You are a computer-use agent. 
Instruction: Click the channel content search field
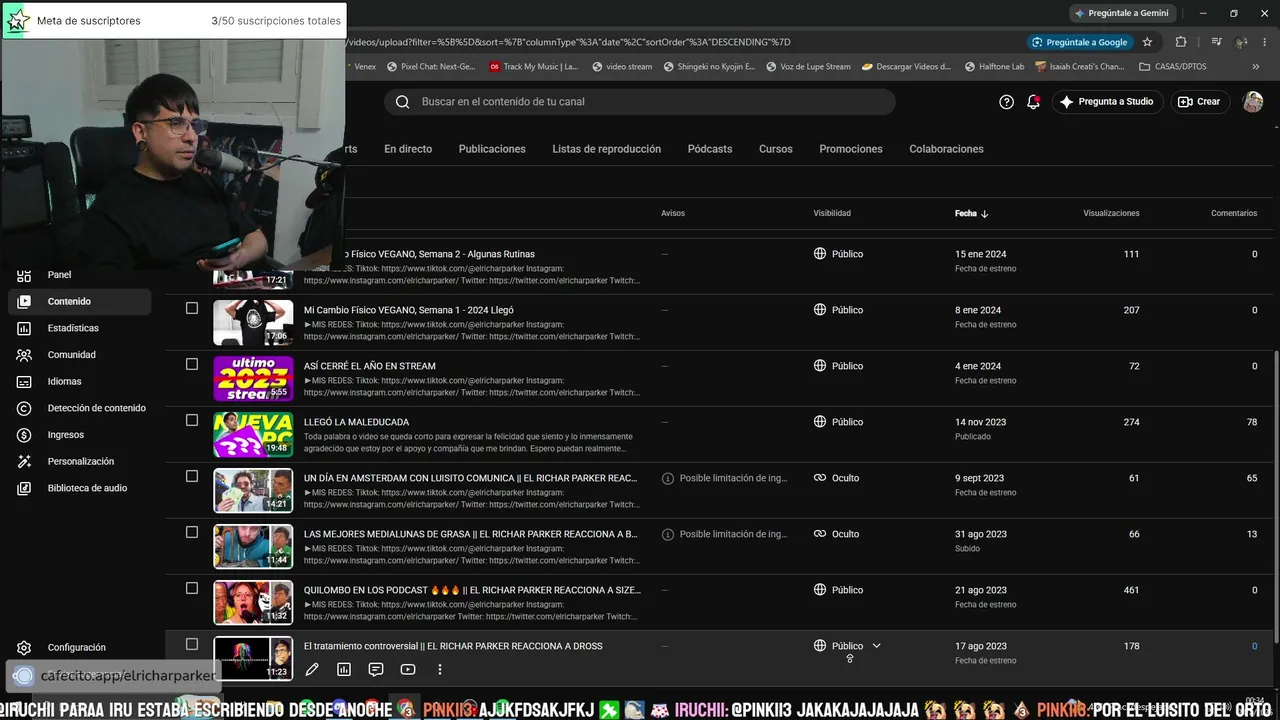(x=640, y=102)
